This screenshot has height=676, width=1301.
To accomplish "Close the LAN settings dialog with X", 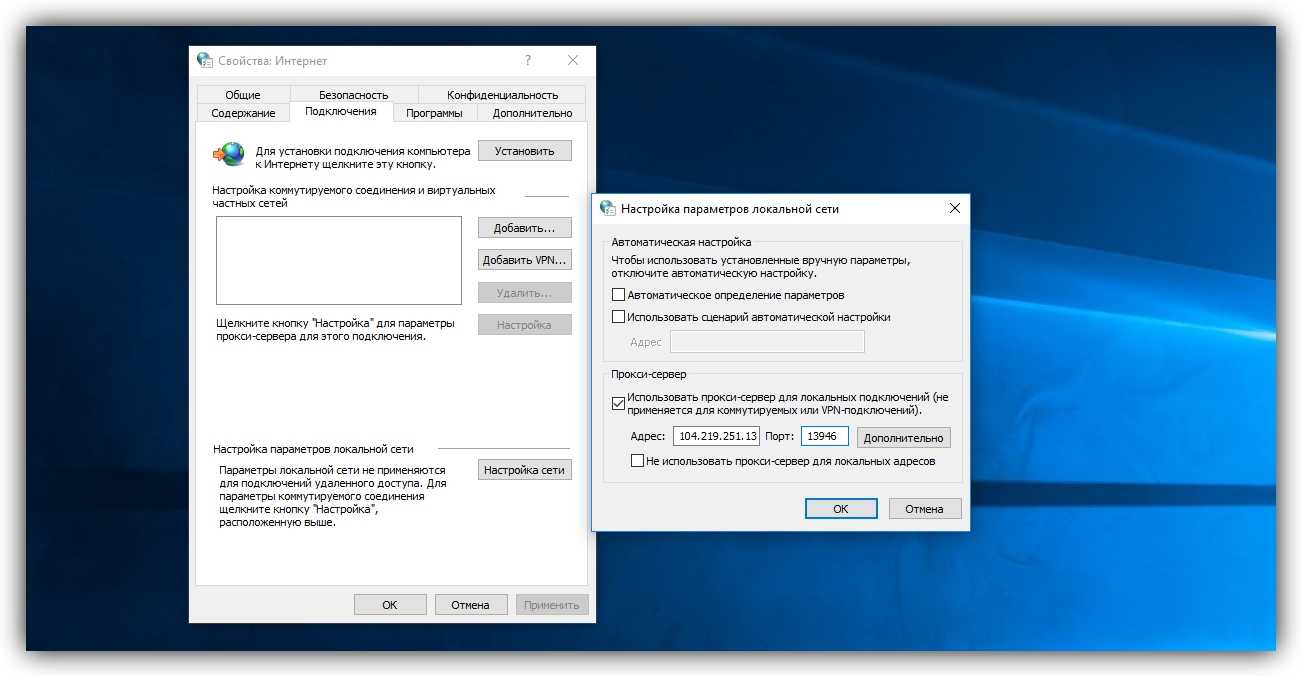I will click(x=954, y=208).
